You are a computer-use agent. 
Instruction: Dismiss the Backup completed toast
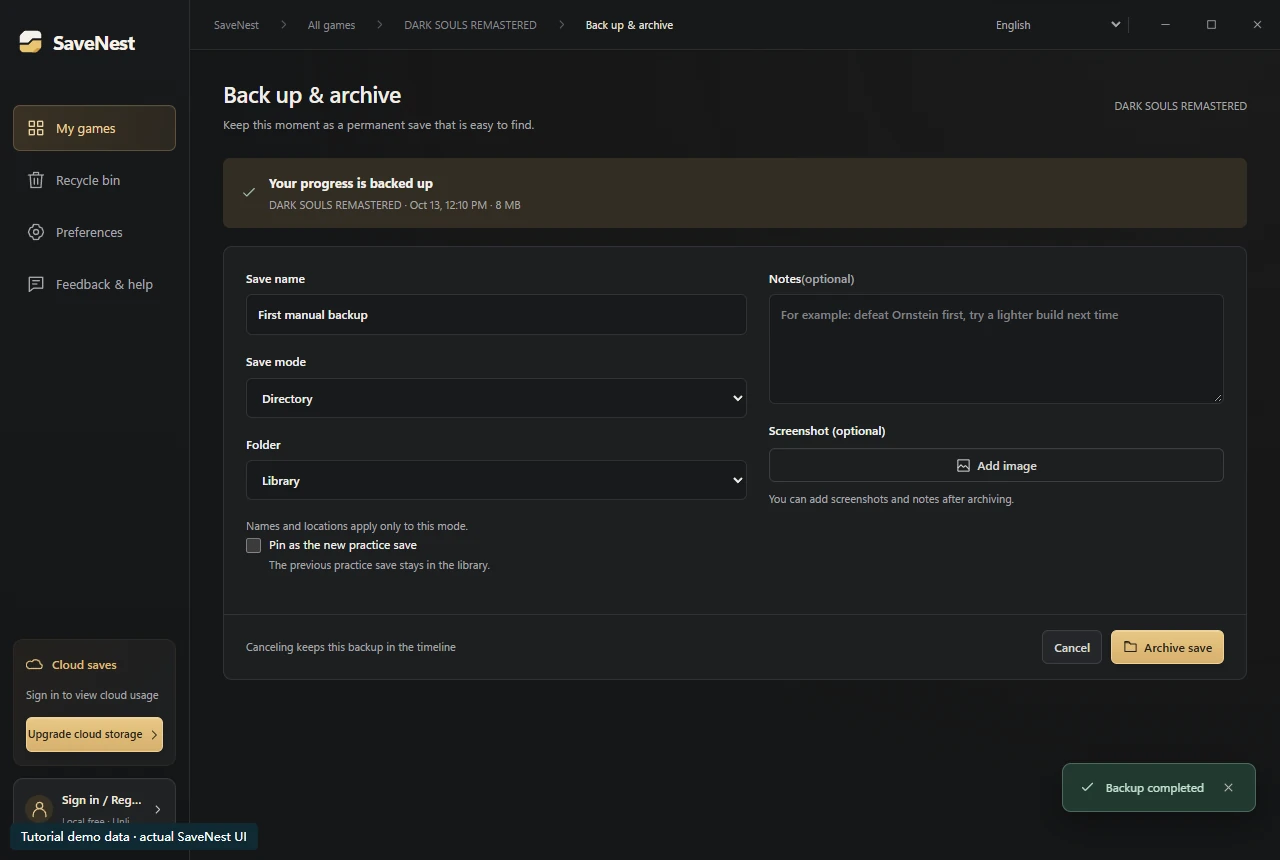click(1228, 787)
